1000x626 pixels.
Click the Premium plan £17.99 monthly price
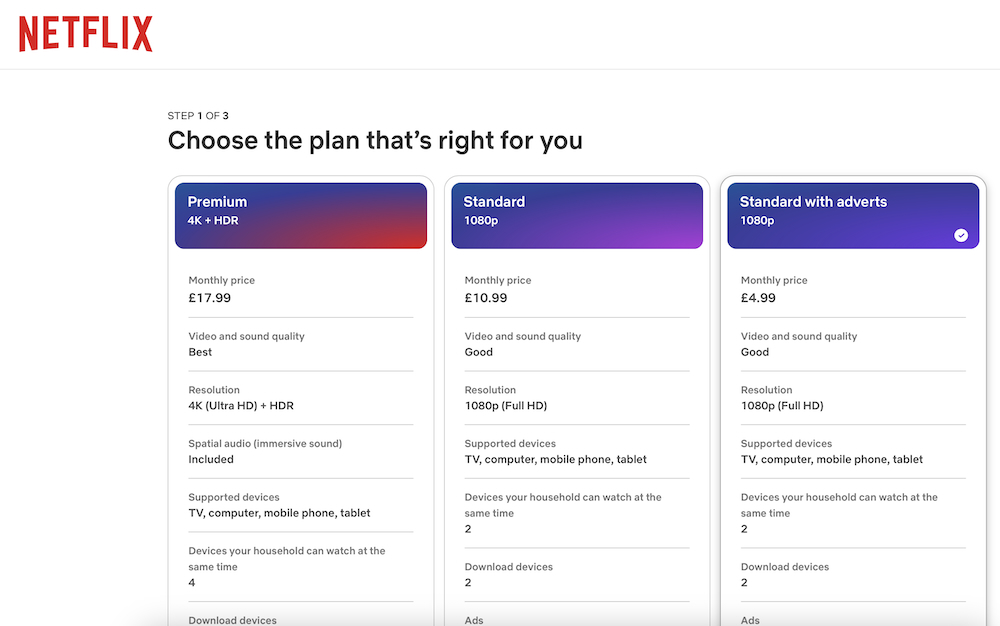pos(209,297)
